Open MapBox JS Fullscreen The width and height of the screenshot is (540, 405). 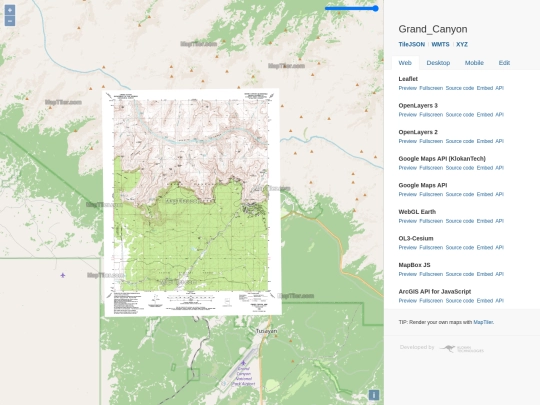[x=431, y=274]
